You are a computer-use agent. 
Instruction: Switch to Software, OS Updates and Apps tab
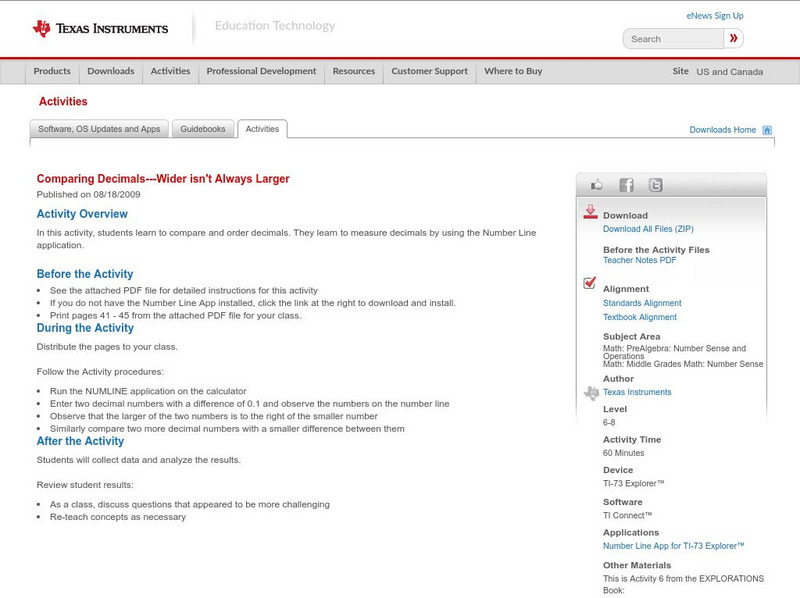(x=99, y=129)
